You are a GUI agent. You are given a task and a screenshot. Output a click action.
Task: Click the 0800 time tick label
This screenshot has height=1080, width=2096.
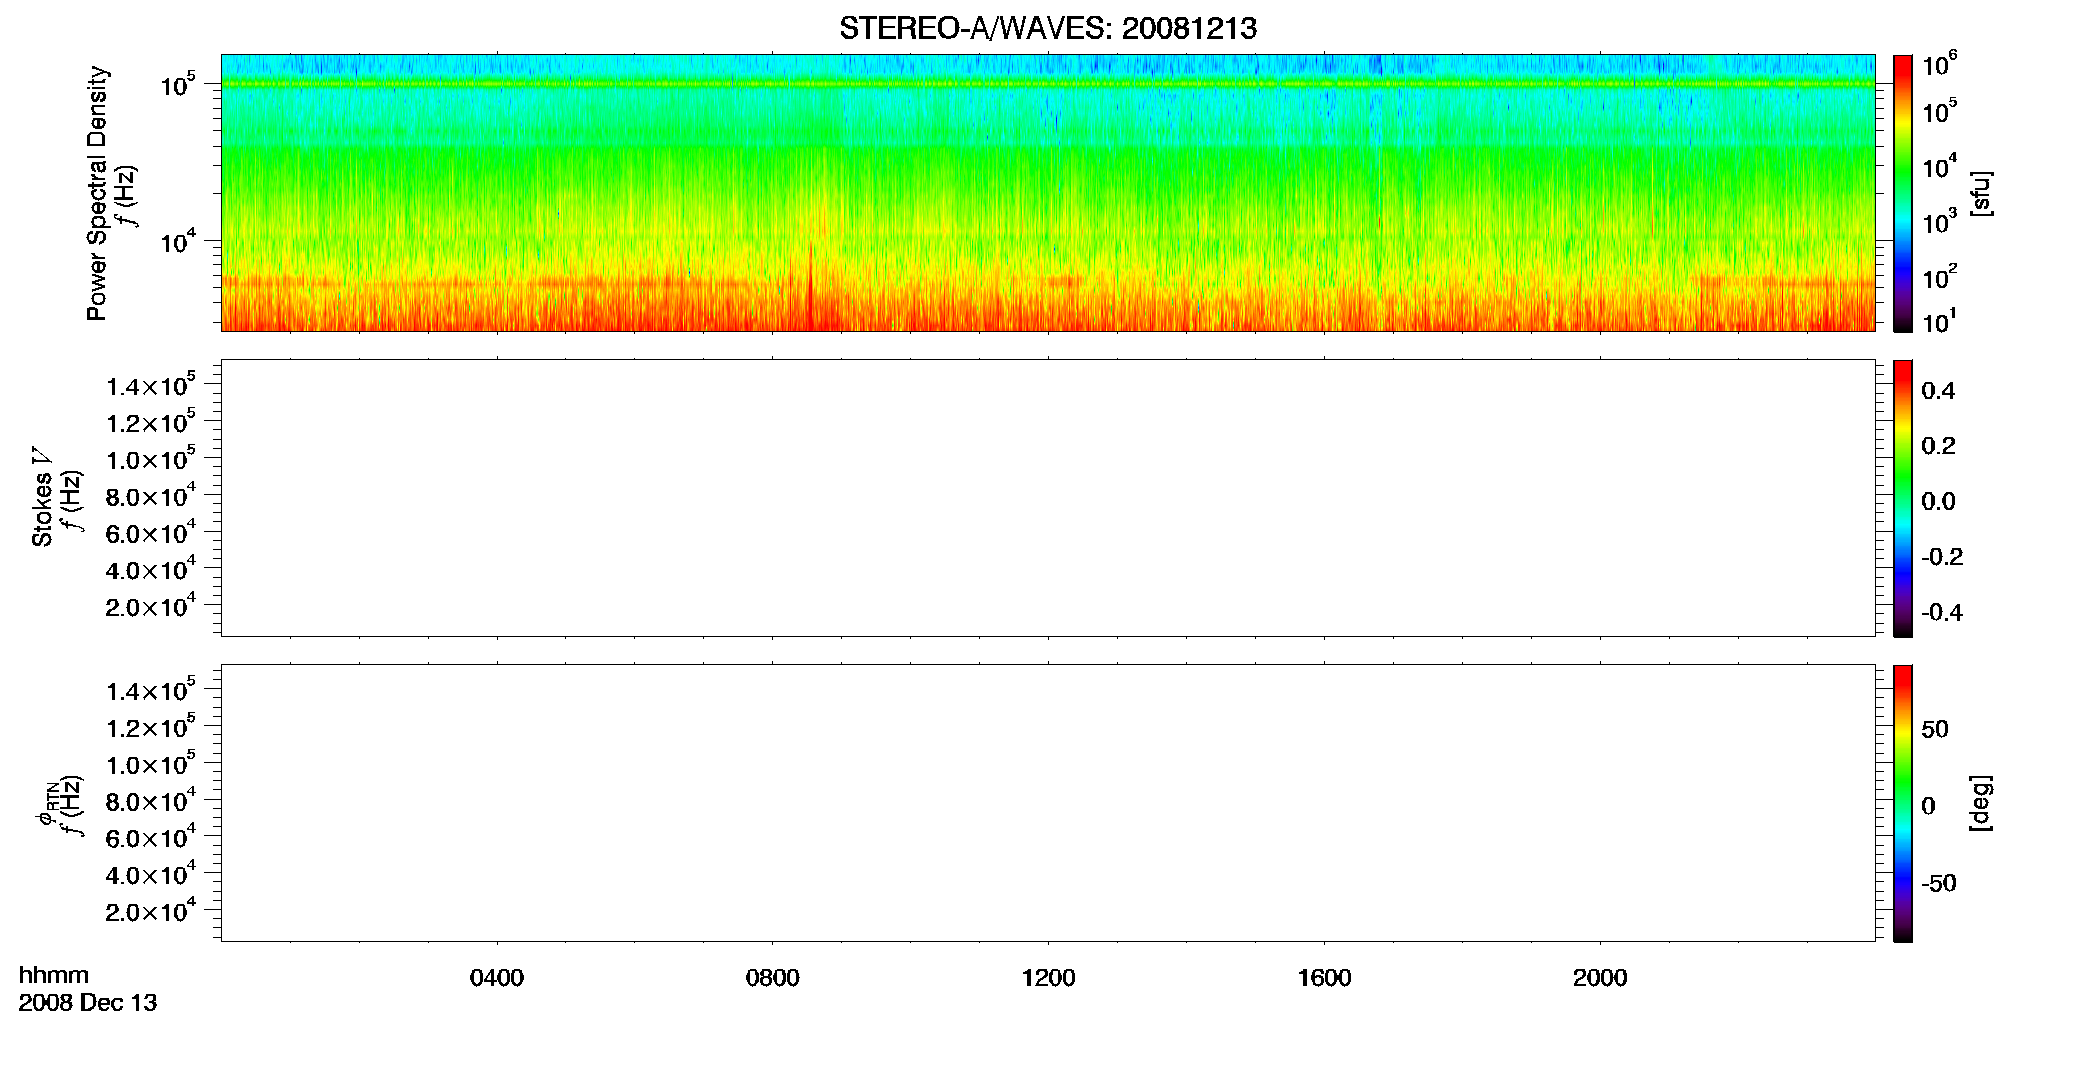pos(773,978)
